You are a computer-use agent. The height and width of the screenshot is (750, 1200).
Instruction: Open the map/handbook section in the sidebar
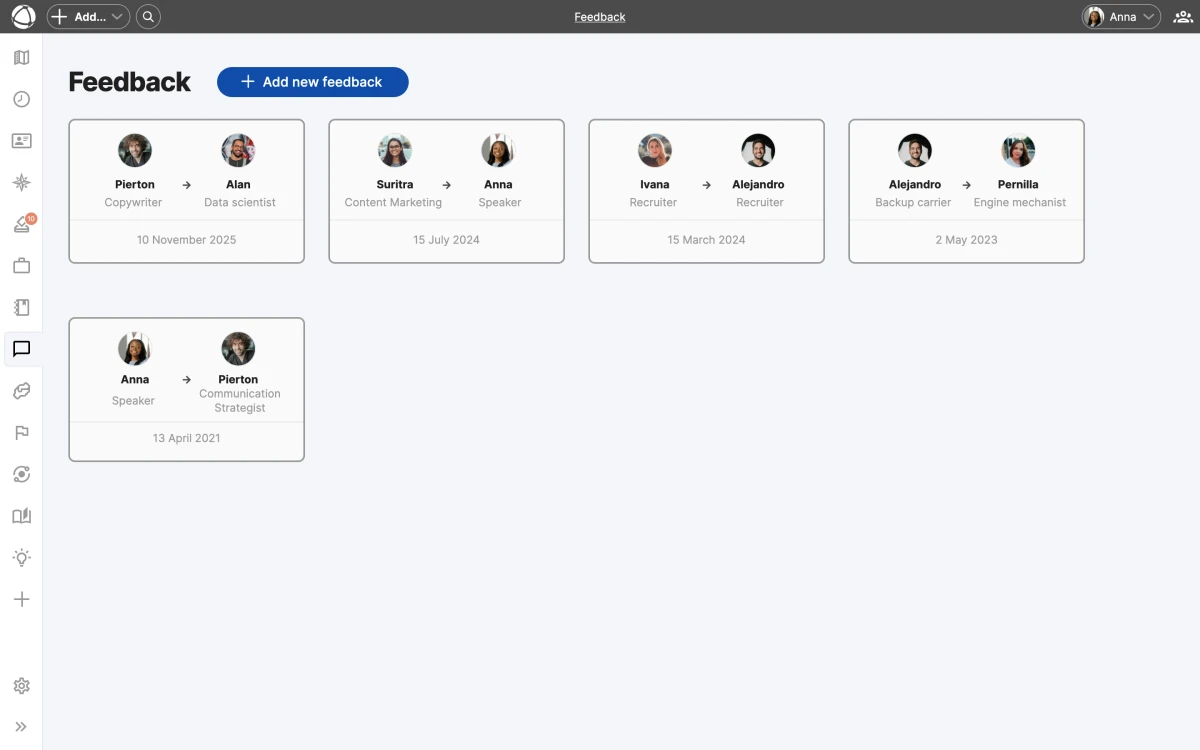coord(21,57)
